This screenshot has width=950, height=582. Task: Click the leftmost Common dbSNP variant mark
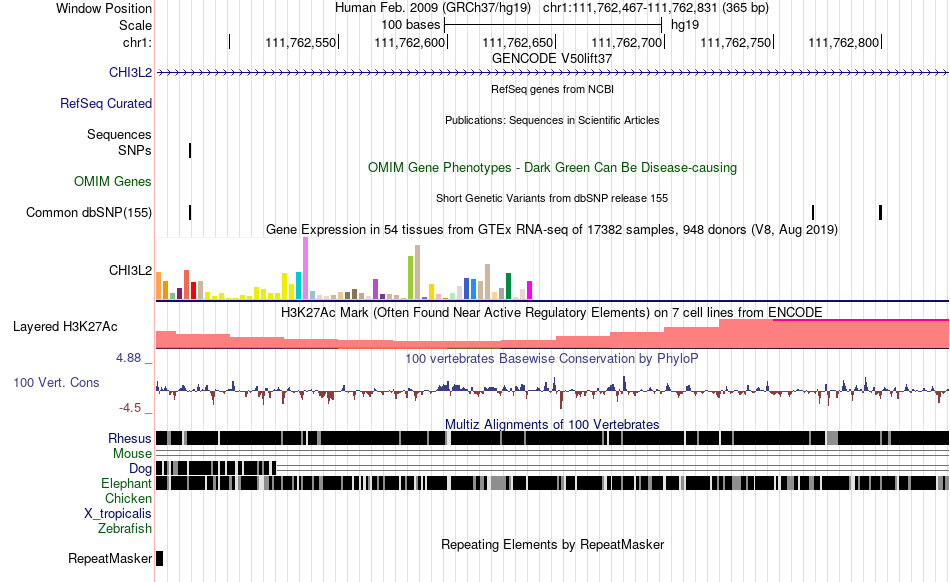click(x=190, y=213)
